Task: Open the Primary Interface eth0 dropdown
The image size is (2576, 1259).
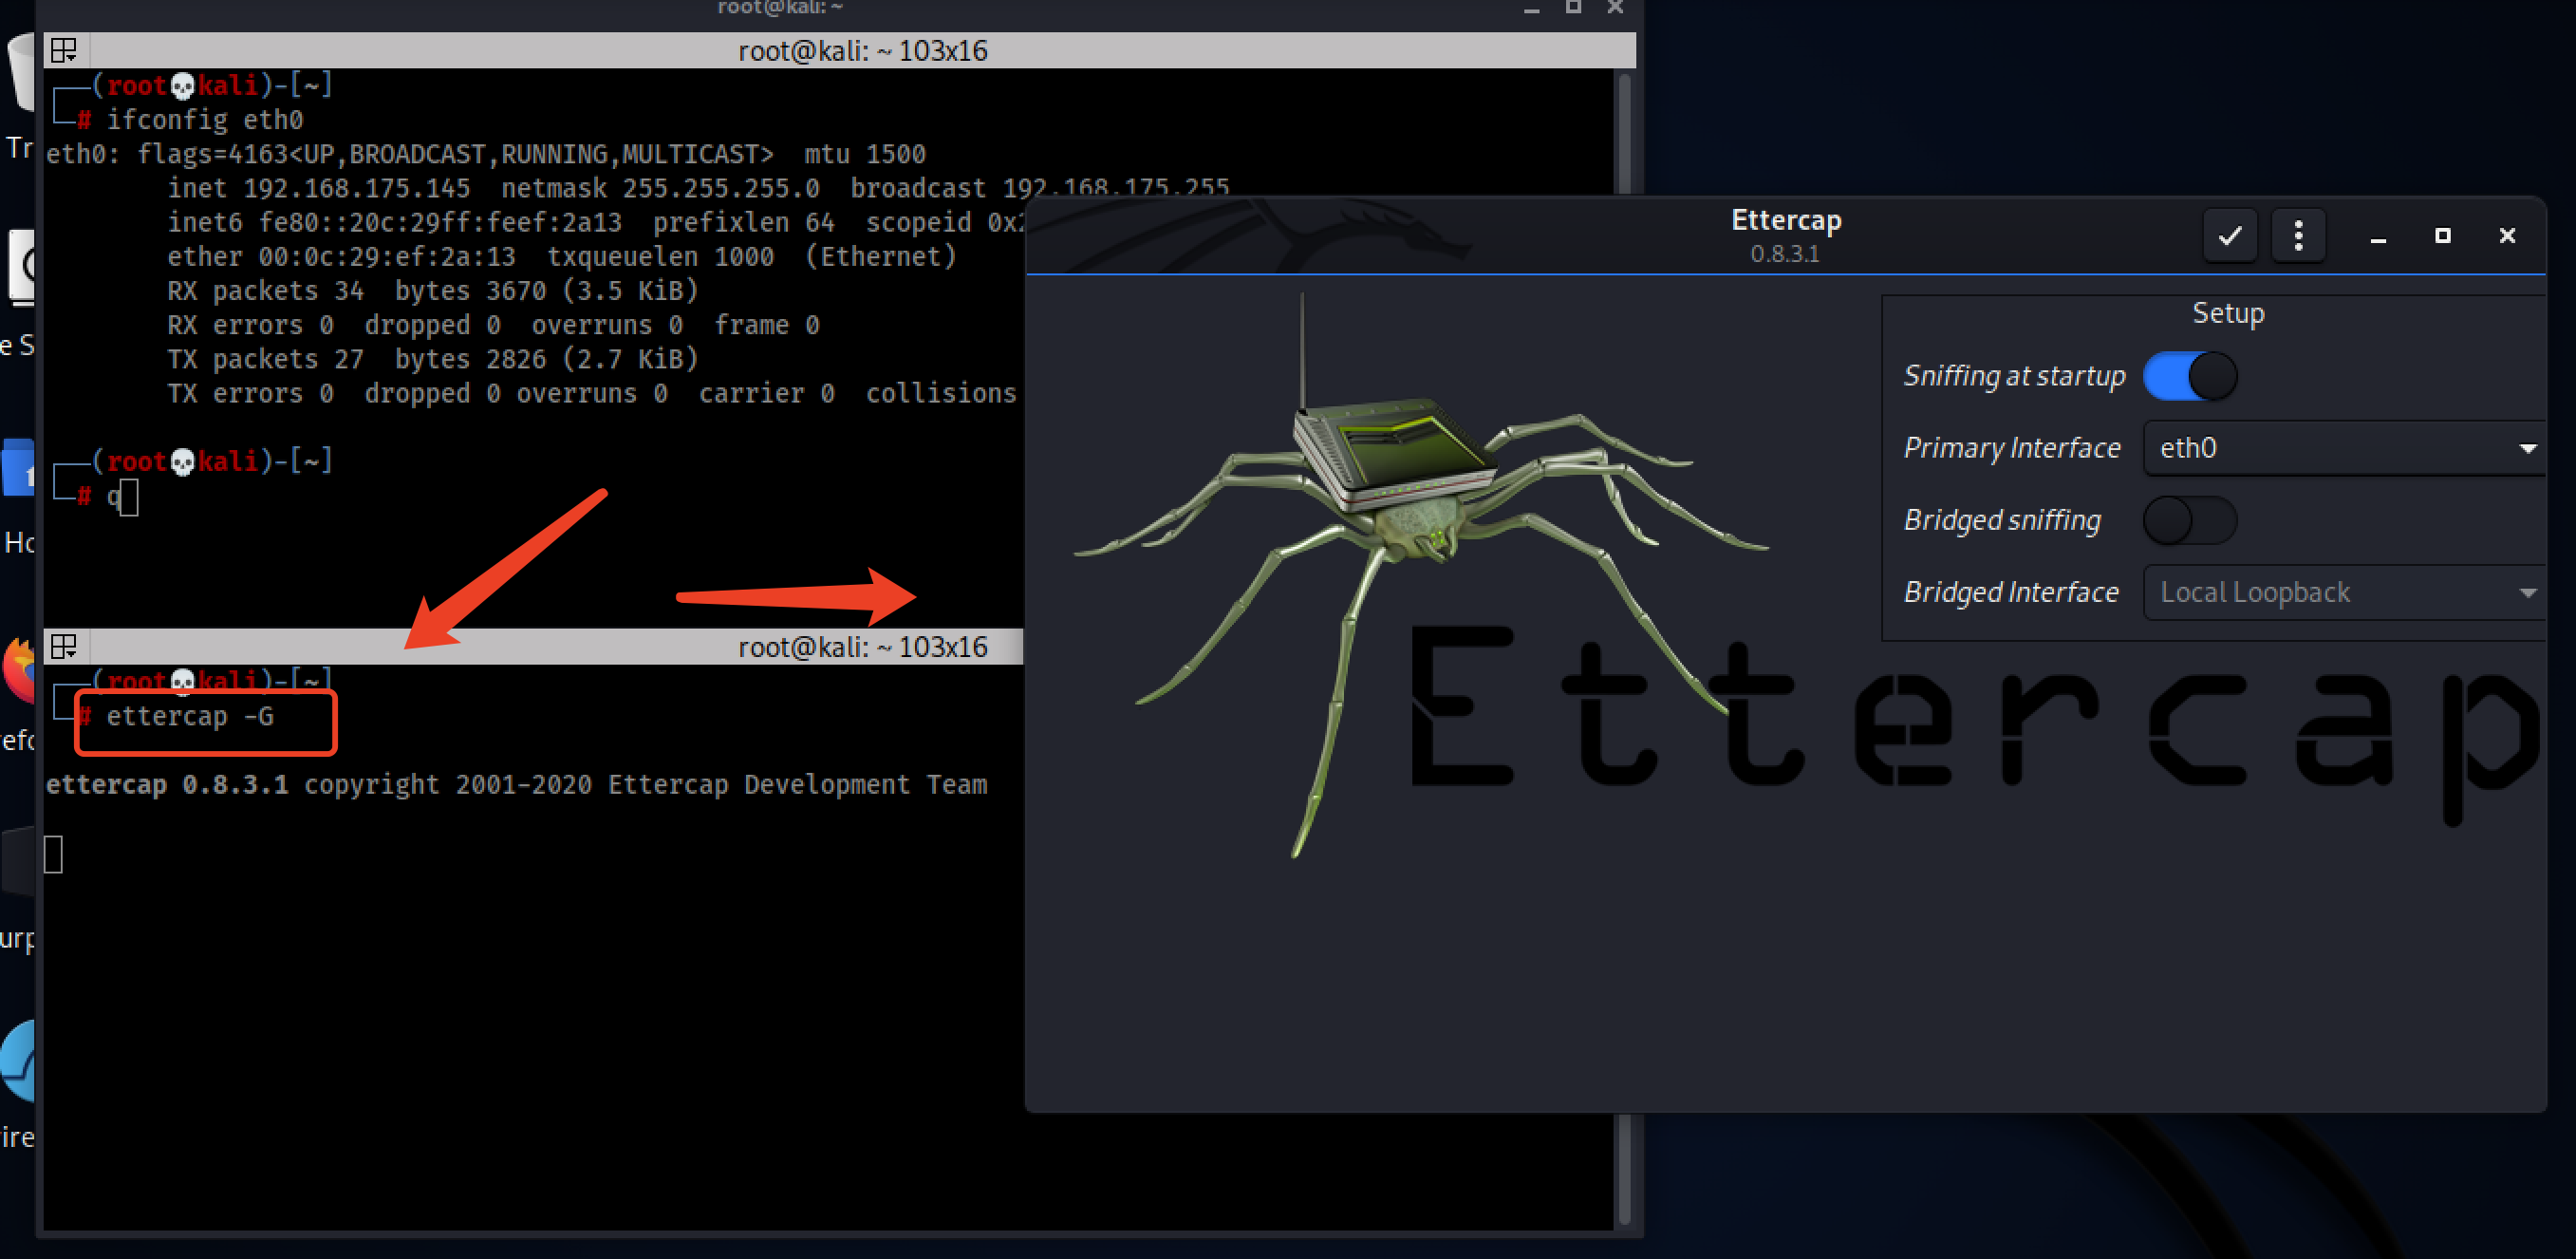Action: tap(2330, 448)
